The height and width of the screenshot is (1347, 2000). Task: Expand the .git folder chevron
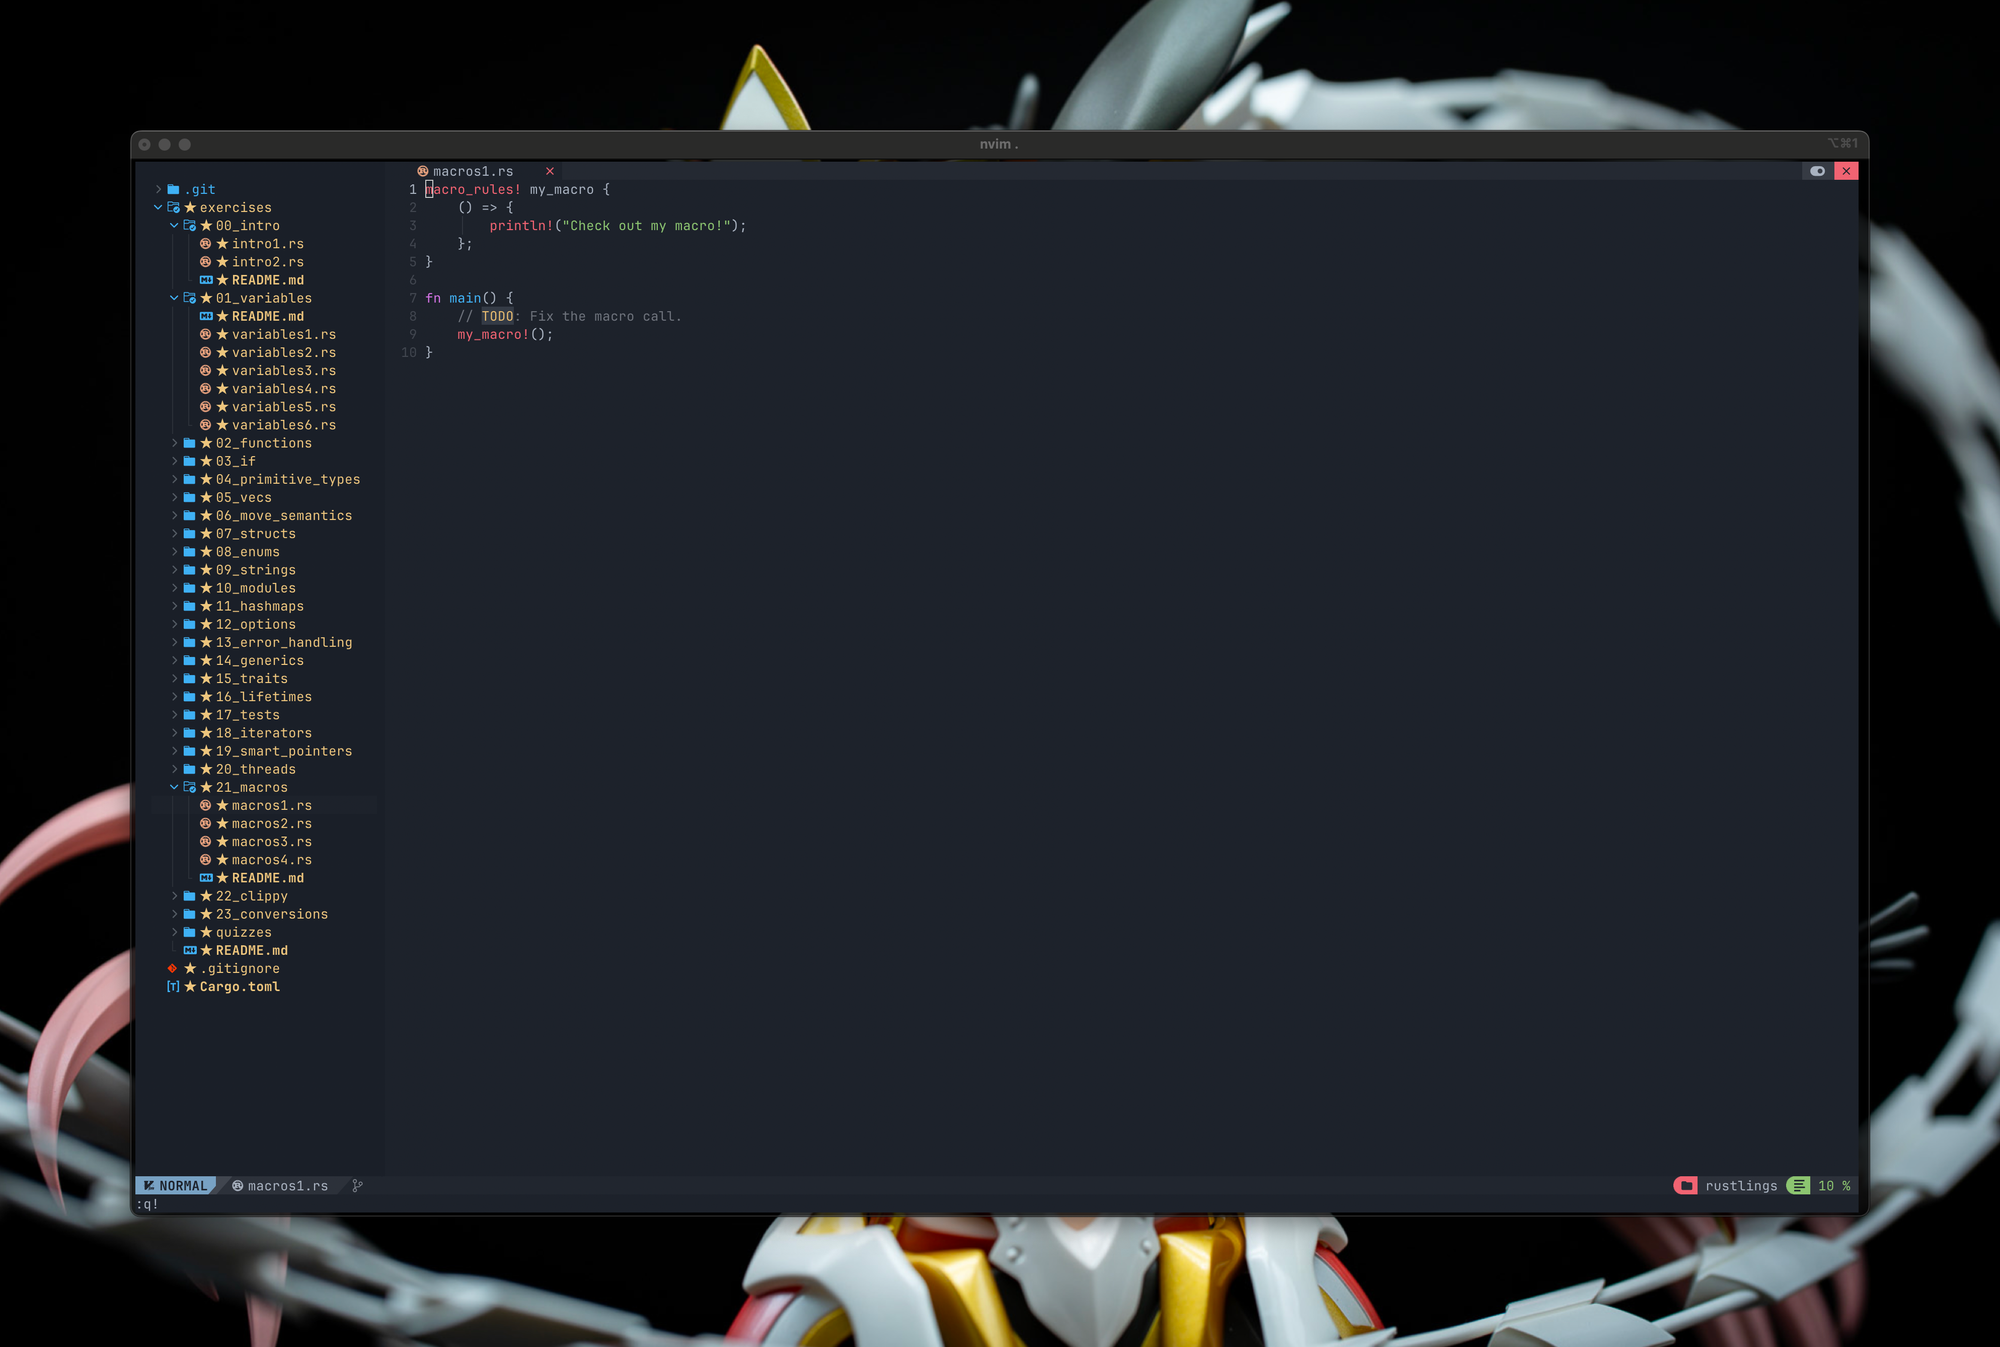click(158, 189)
